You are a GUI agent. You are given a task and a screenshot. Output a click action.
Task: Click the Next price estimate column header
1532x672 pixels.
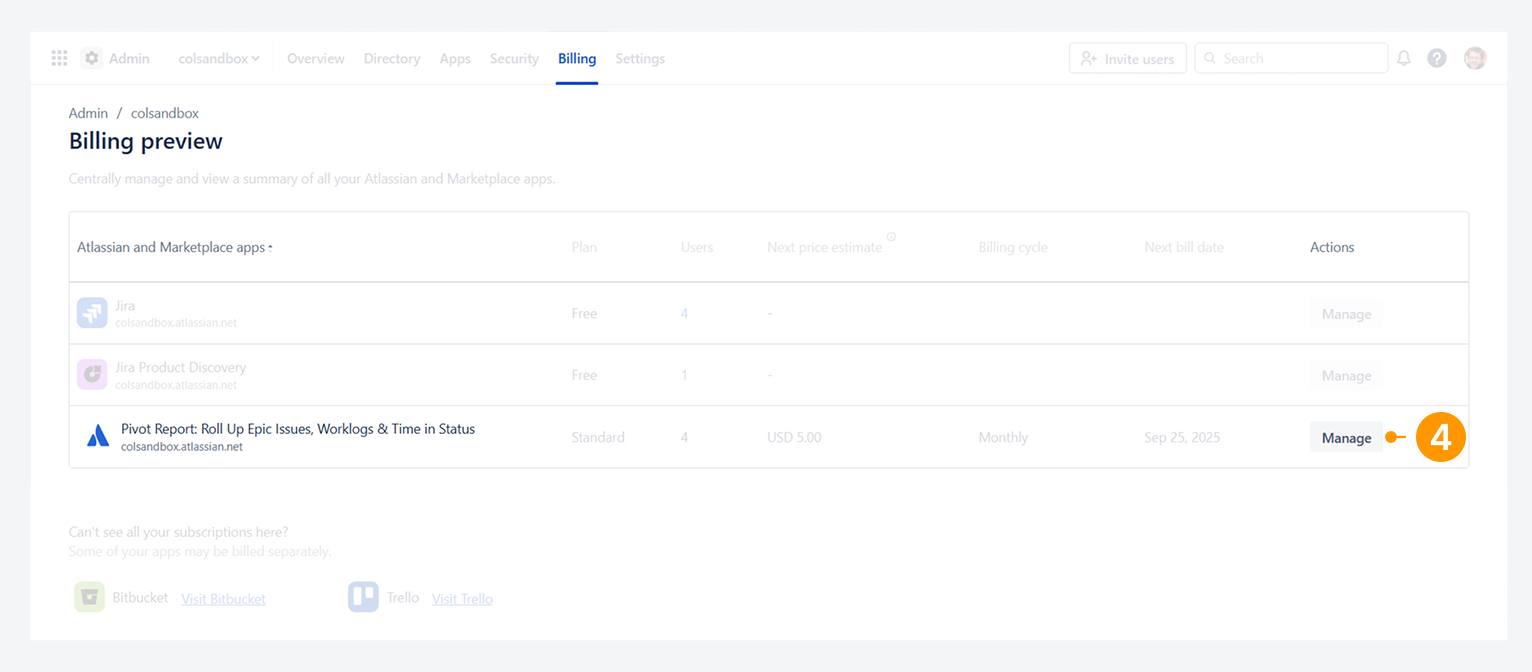click(824, 247)
